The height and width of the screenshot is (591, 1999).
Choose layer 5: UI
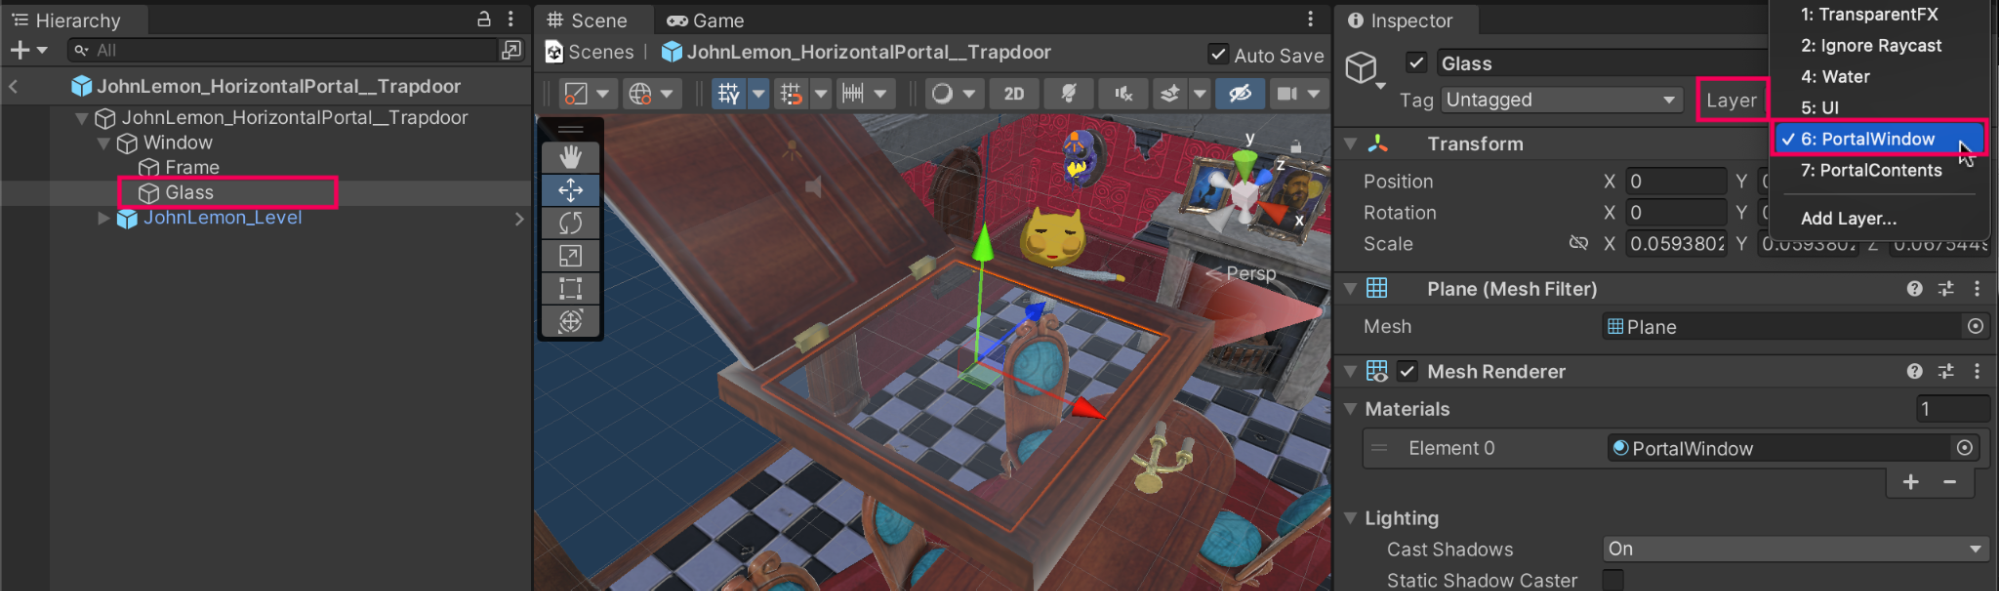point(1819,107)
